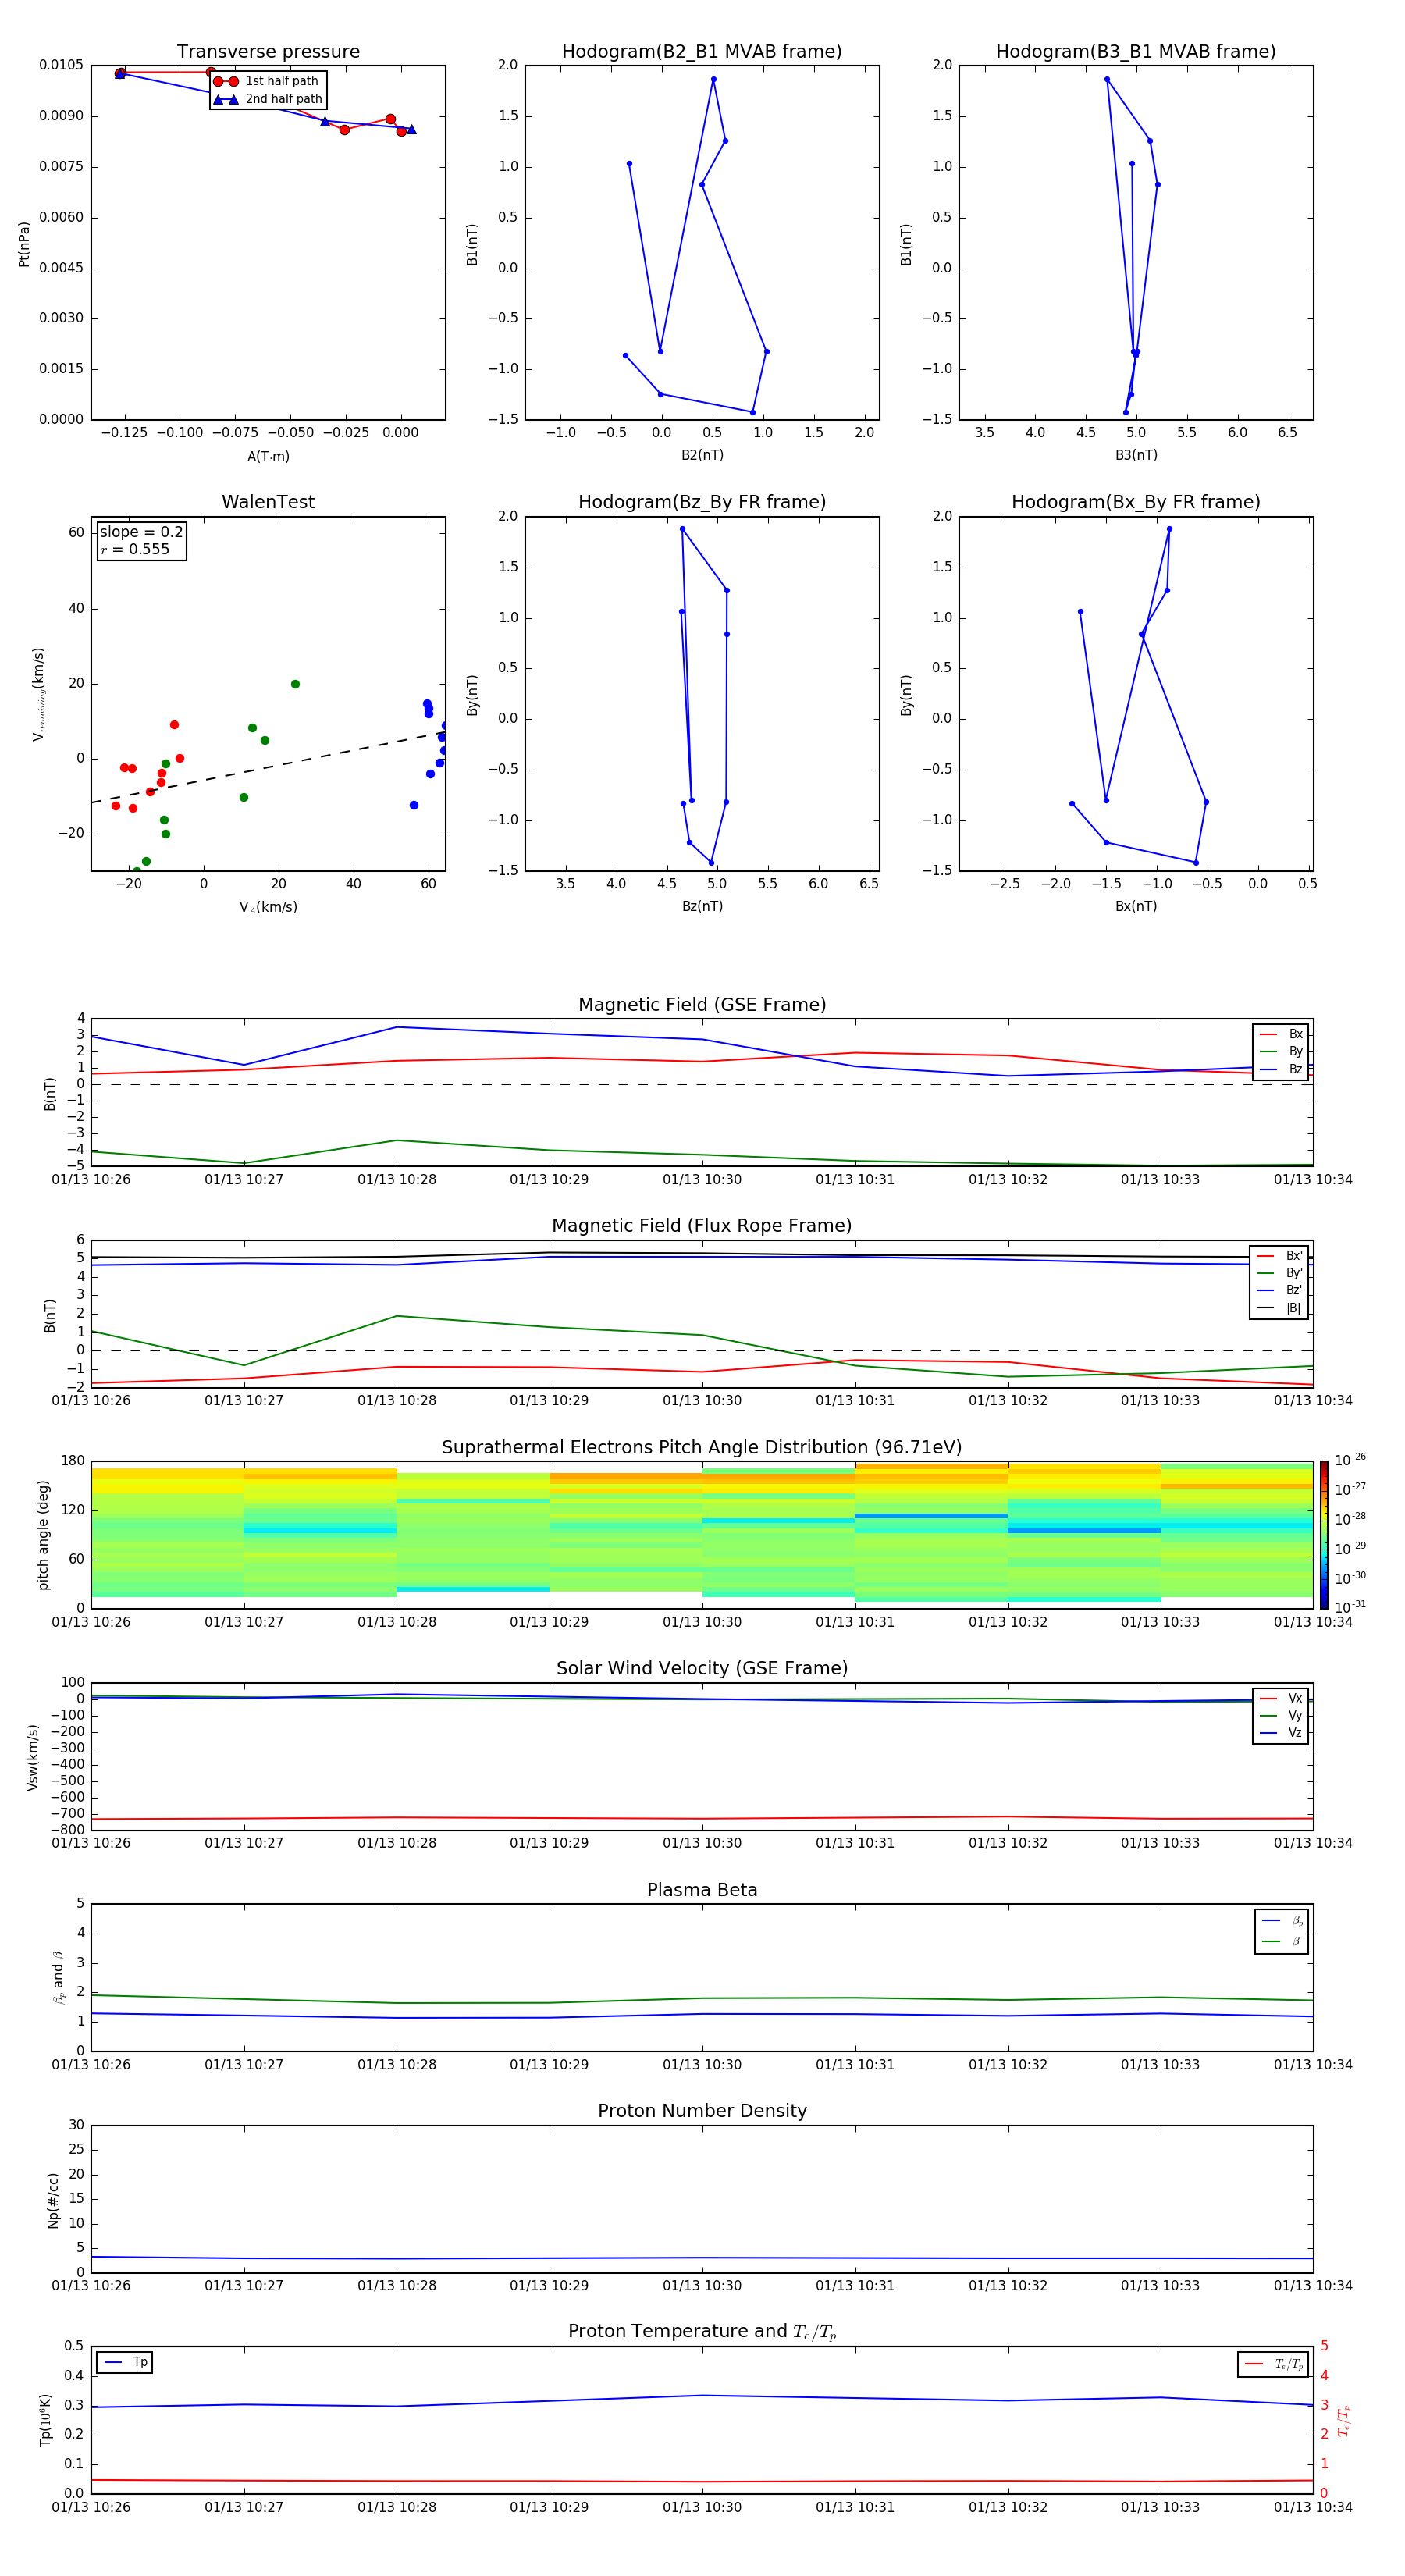Click the 'Hodogram(B3_B1 MVAB frame)' title
Screen dimensions: 1405x2576
coord(1136,52)
